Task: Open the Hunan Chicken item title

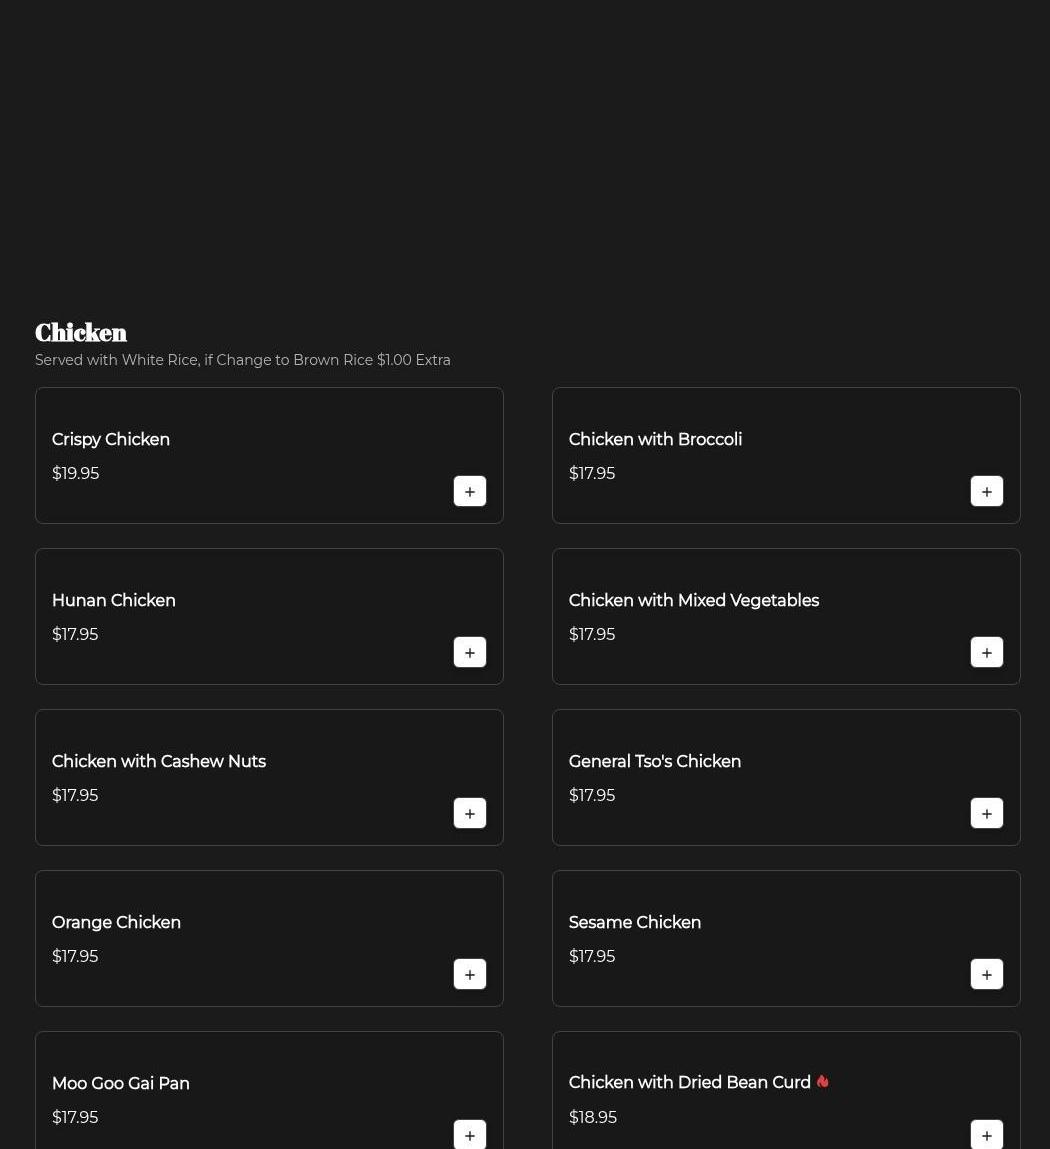Action: (114, 600)
